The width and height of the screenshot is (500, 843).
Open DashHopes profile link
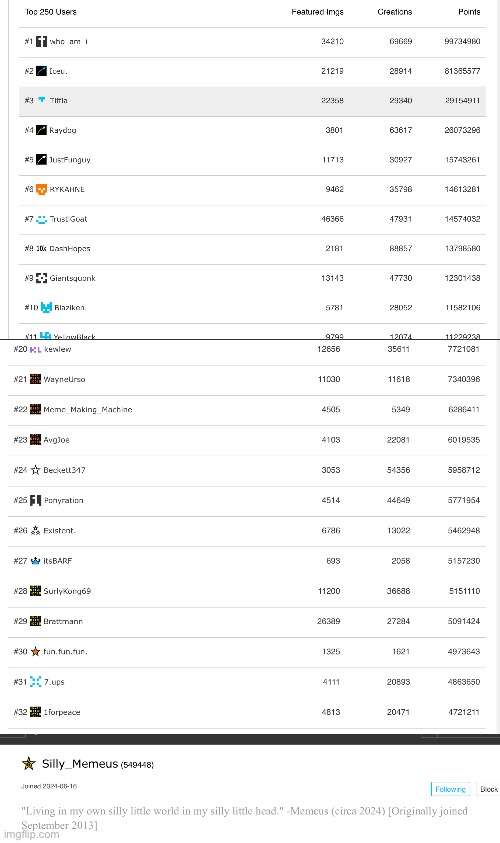[70, 248]
